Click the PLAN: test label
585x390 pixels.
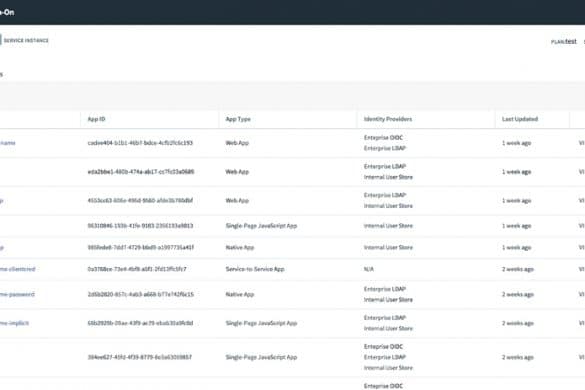pos(564,41)
